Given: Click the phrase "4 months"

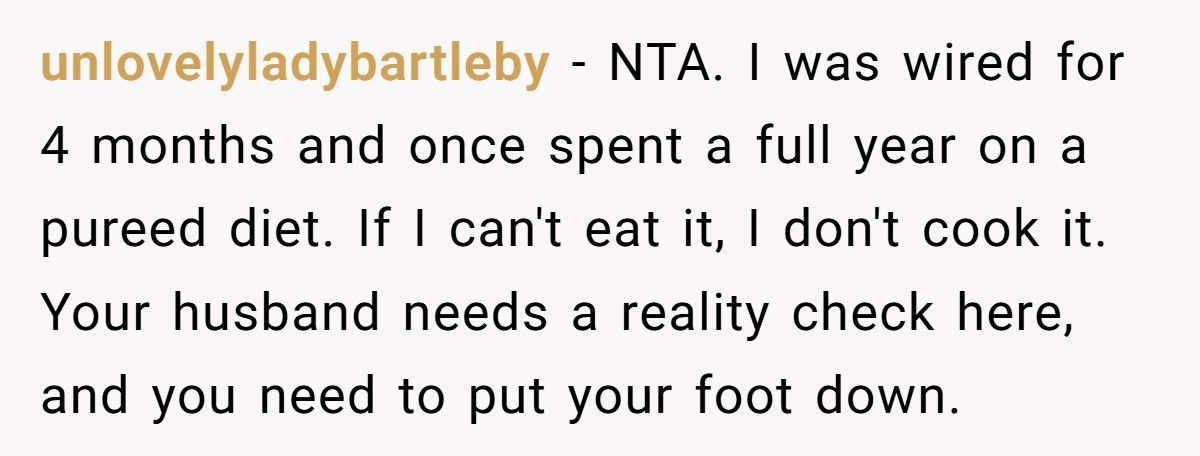Looking at the screenshot, I should [x=158, y=148].
